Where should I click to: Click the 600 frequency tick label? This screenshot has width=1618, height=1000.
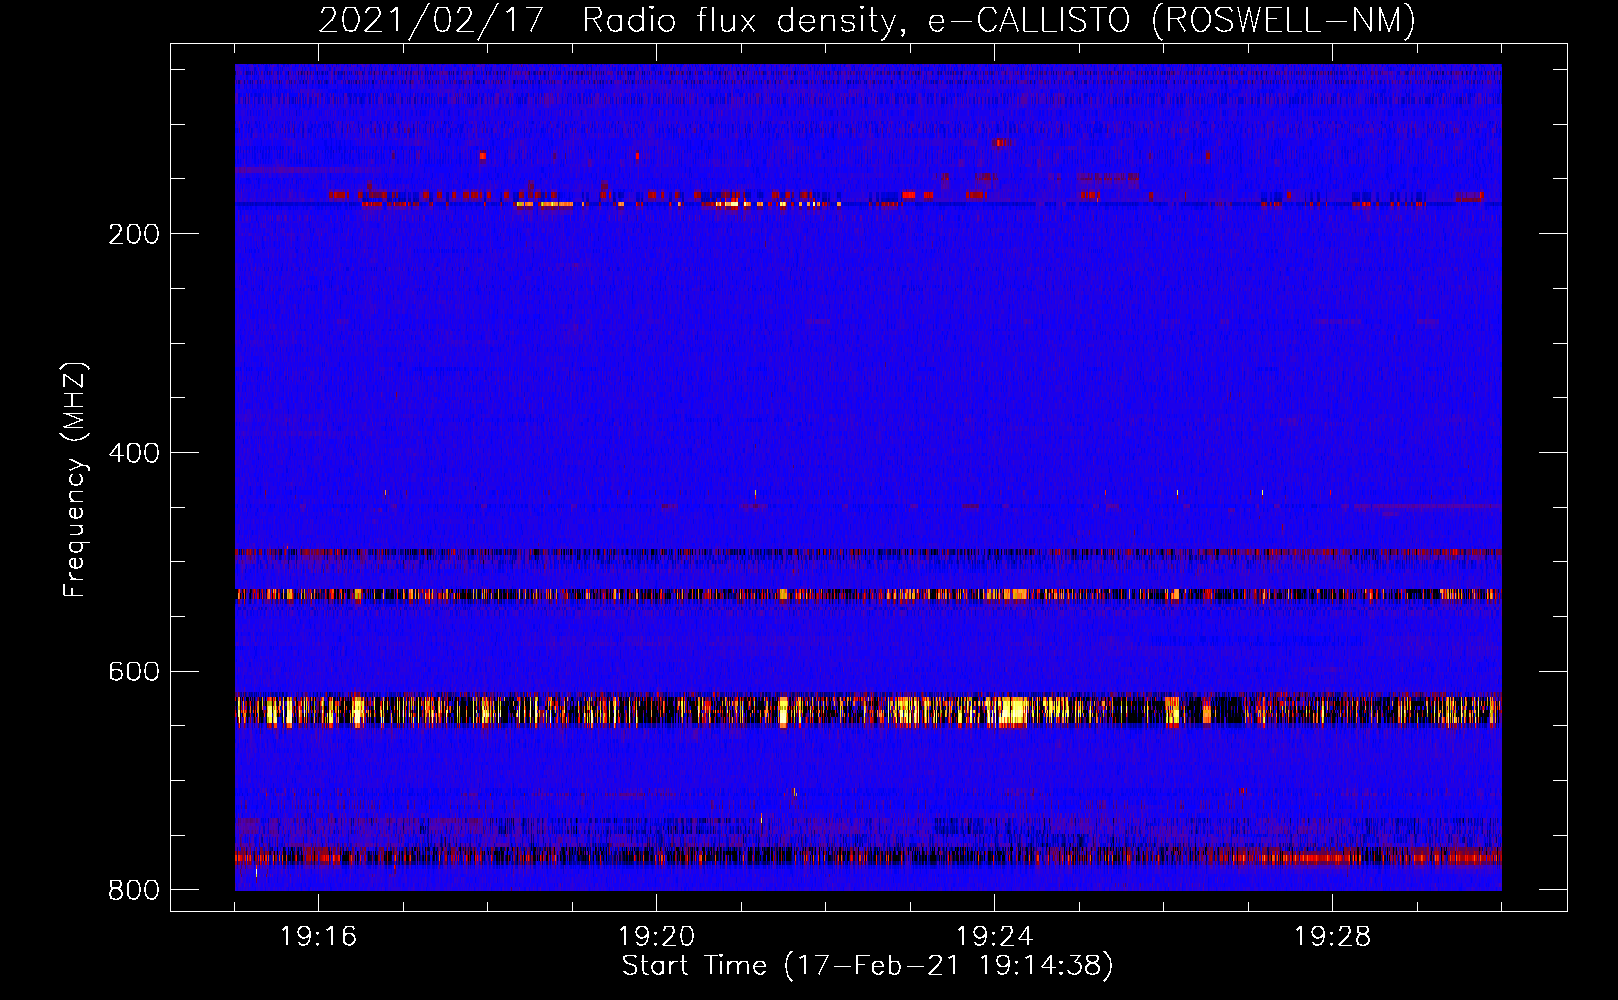134,671
